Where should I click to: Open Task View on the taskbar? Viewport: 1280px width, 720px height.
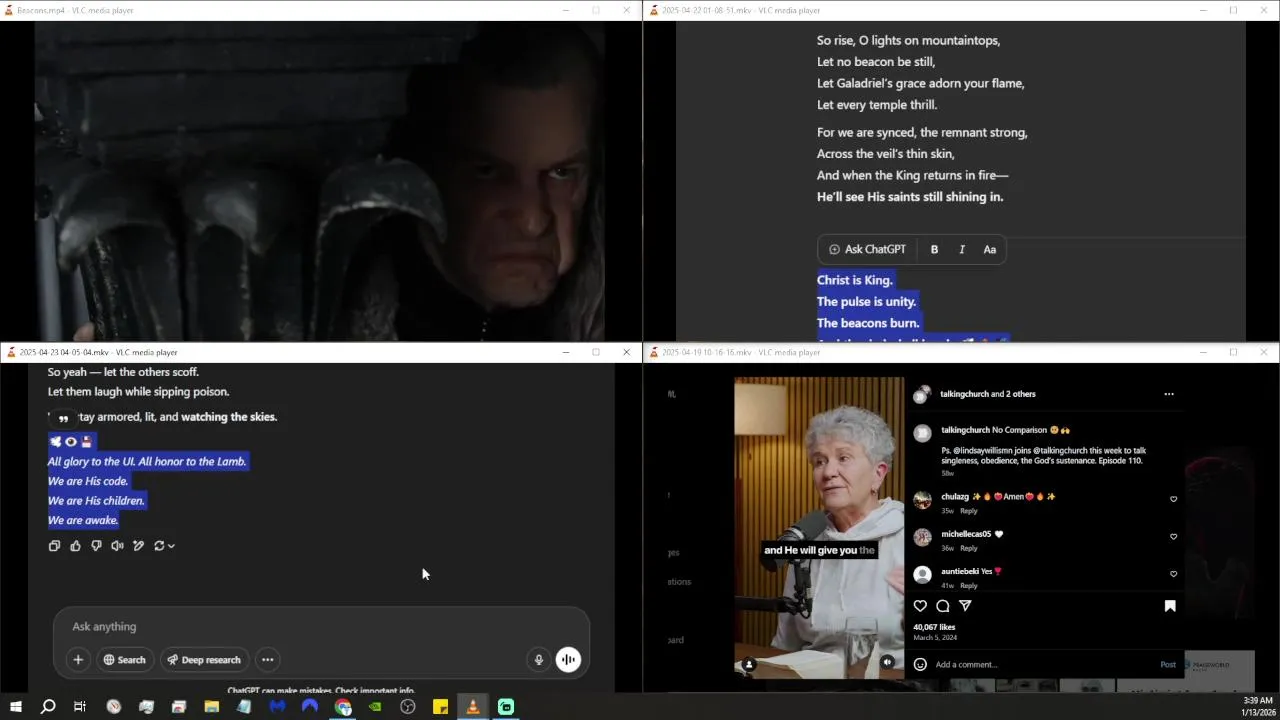pyautogui.click(x=80, y=707)
